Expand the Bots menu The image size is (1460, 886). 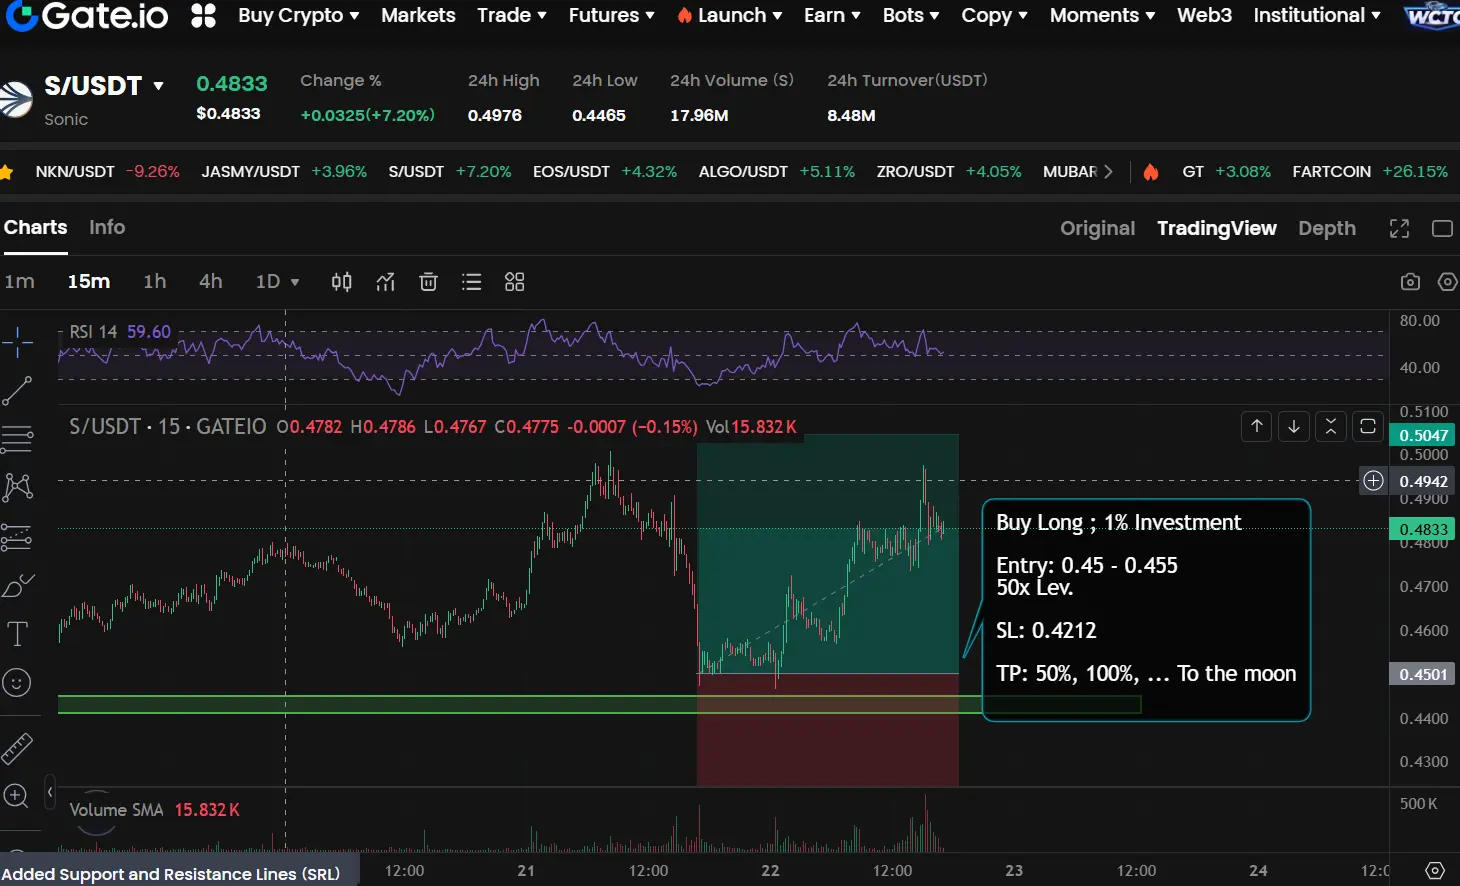tap(911, 15)
